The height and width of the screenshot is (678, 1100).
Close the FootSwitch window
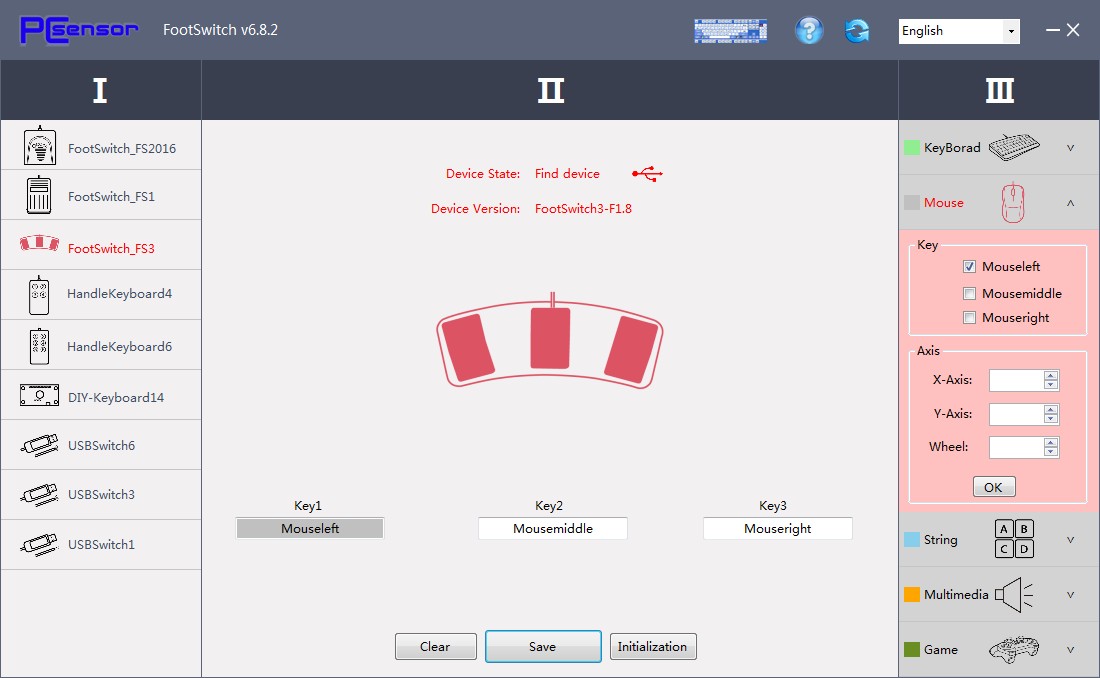pos(1073,30)
